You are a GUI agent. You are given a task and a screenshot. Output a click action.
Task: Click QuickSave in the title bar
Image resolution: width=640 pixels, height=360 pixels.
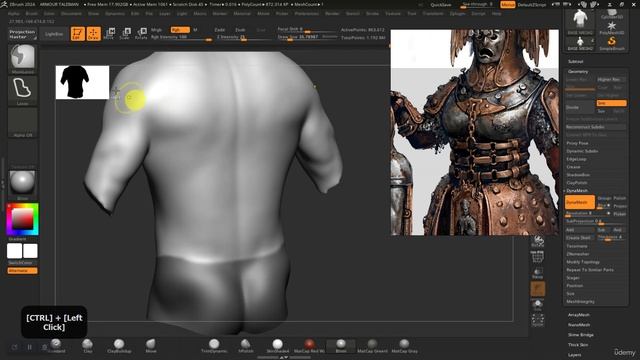pyautogui.click(x=441, y=5)
